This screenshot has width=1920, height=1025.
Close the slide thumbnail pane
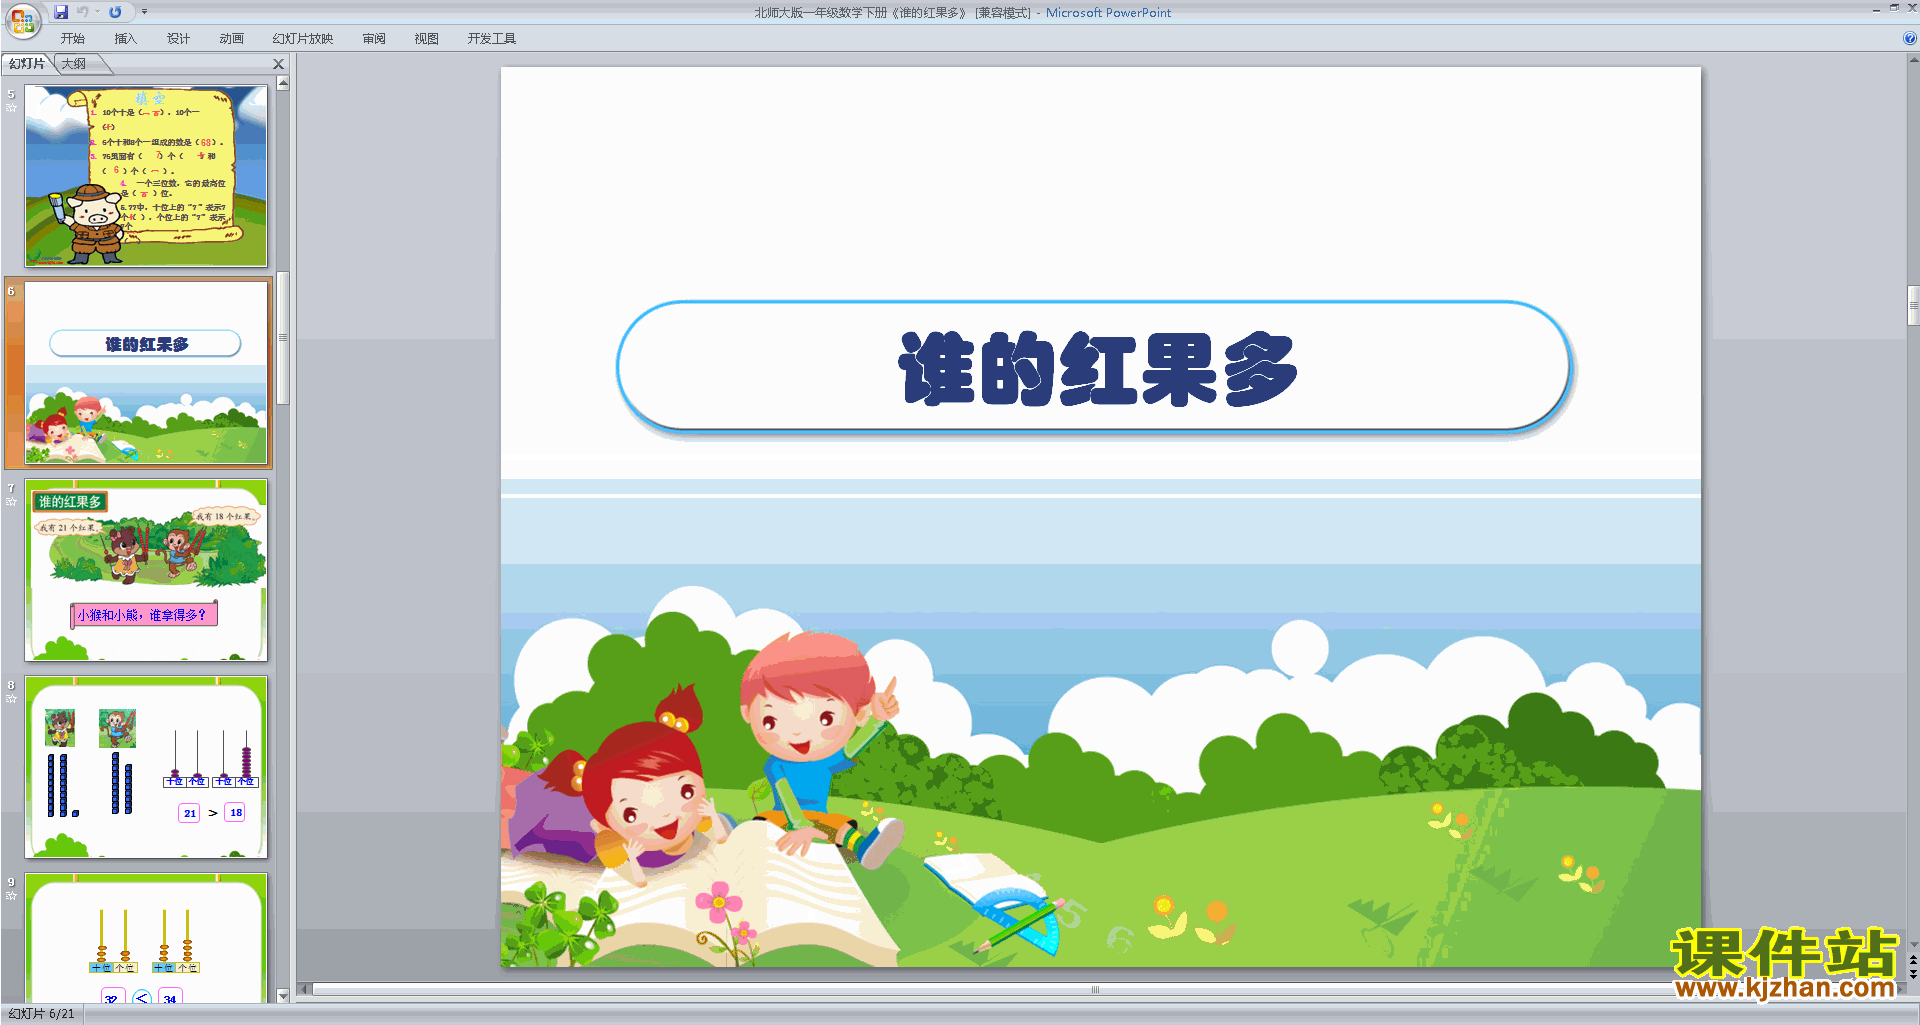(x=279, y=64)
